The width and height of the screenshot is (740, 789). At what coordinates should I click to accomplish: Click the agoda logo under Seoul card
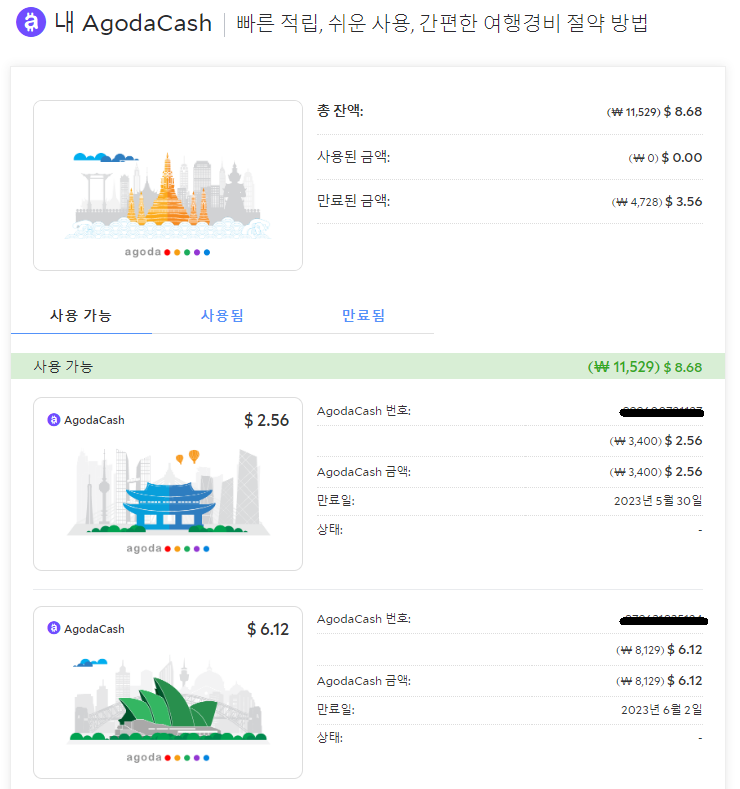(x=168, y=548)
